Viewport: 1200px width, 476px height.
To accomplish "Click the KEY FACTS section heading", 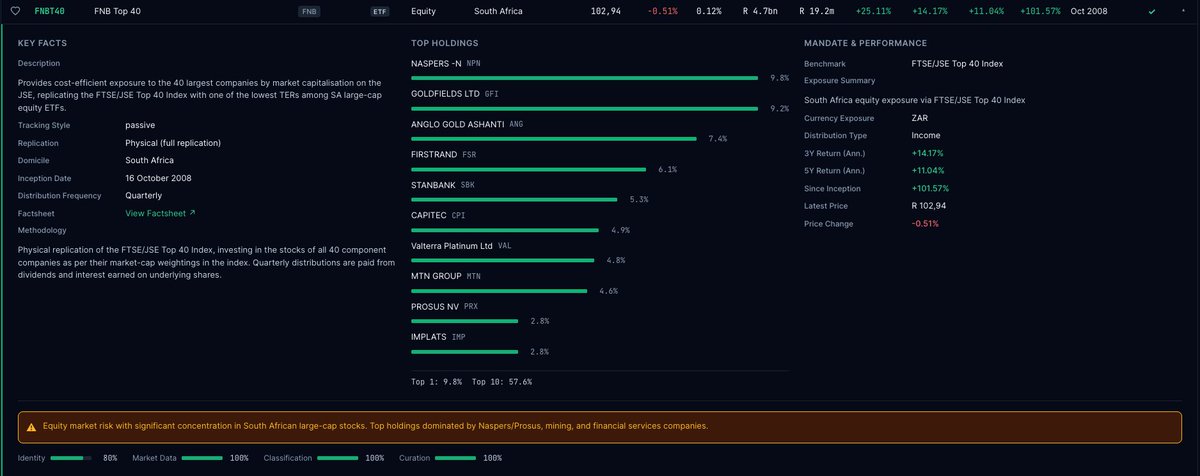I will [x=43, y=43].
